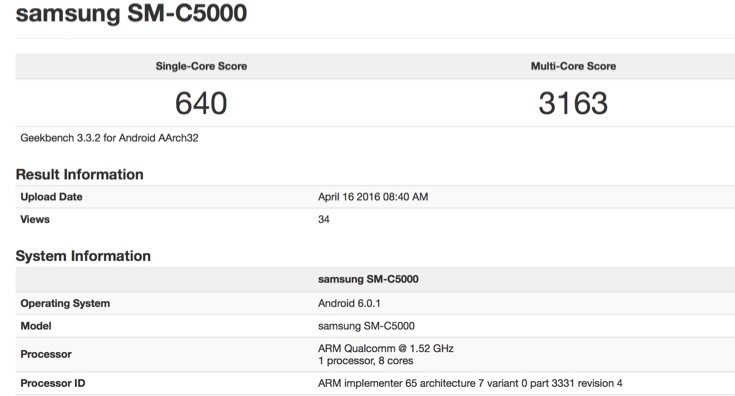Select the 'Processor ID' row label

coord(53,383)
